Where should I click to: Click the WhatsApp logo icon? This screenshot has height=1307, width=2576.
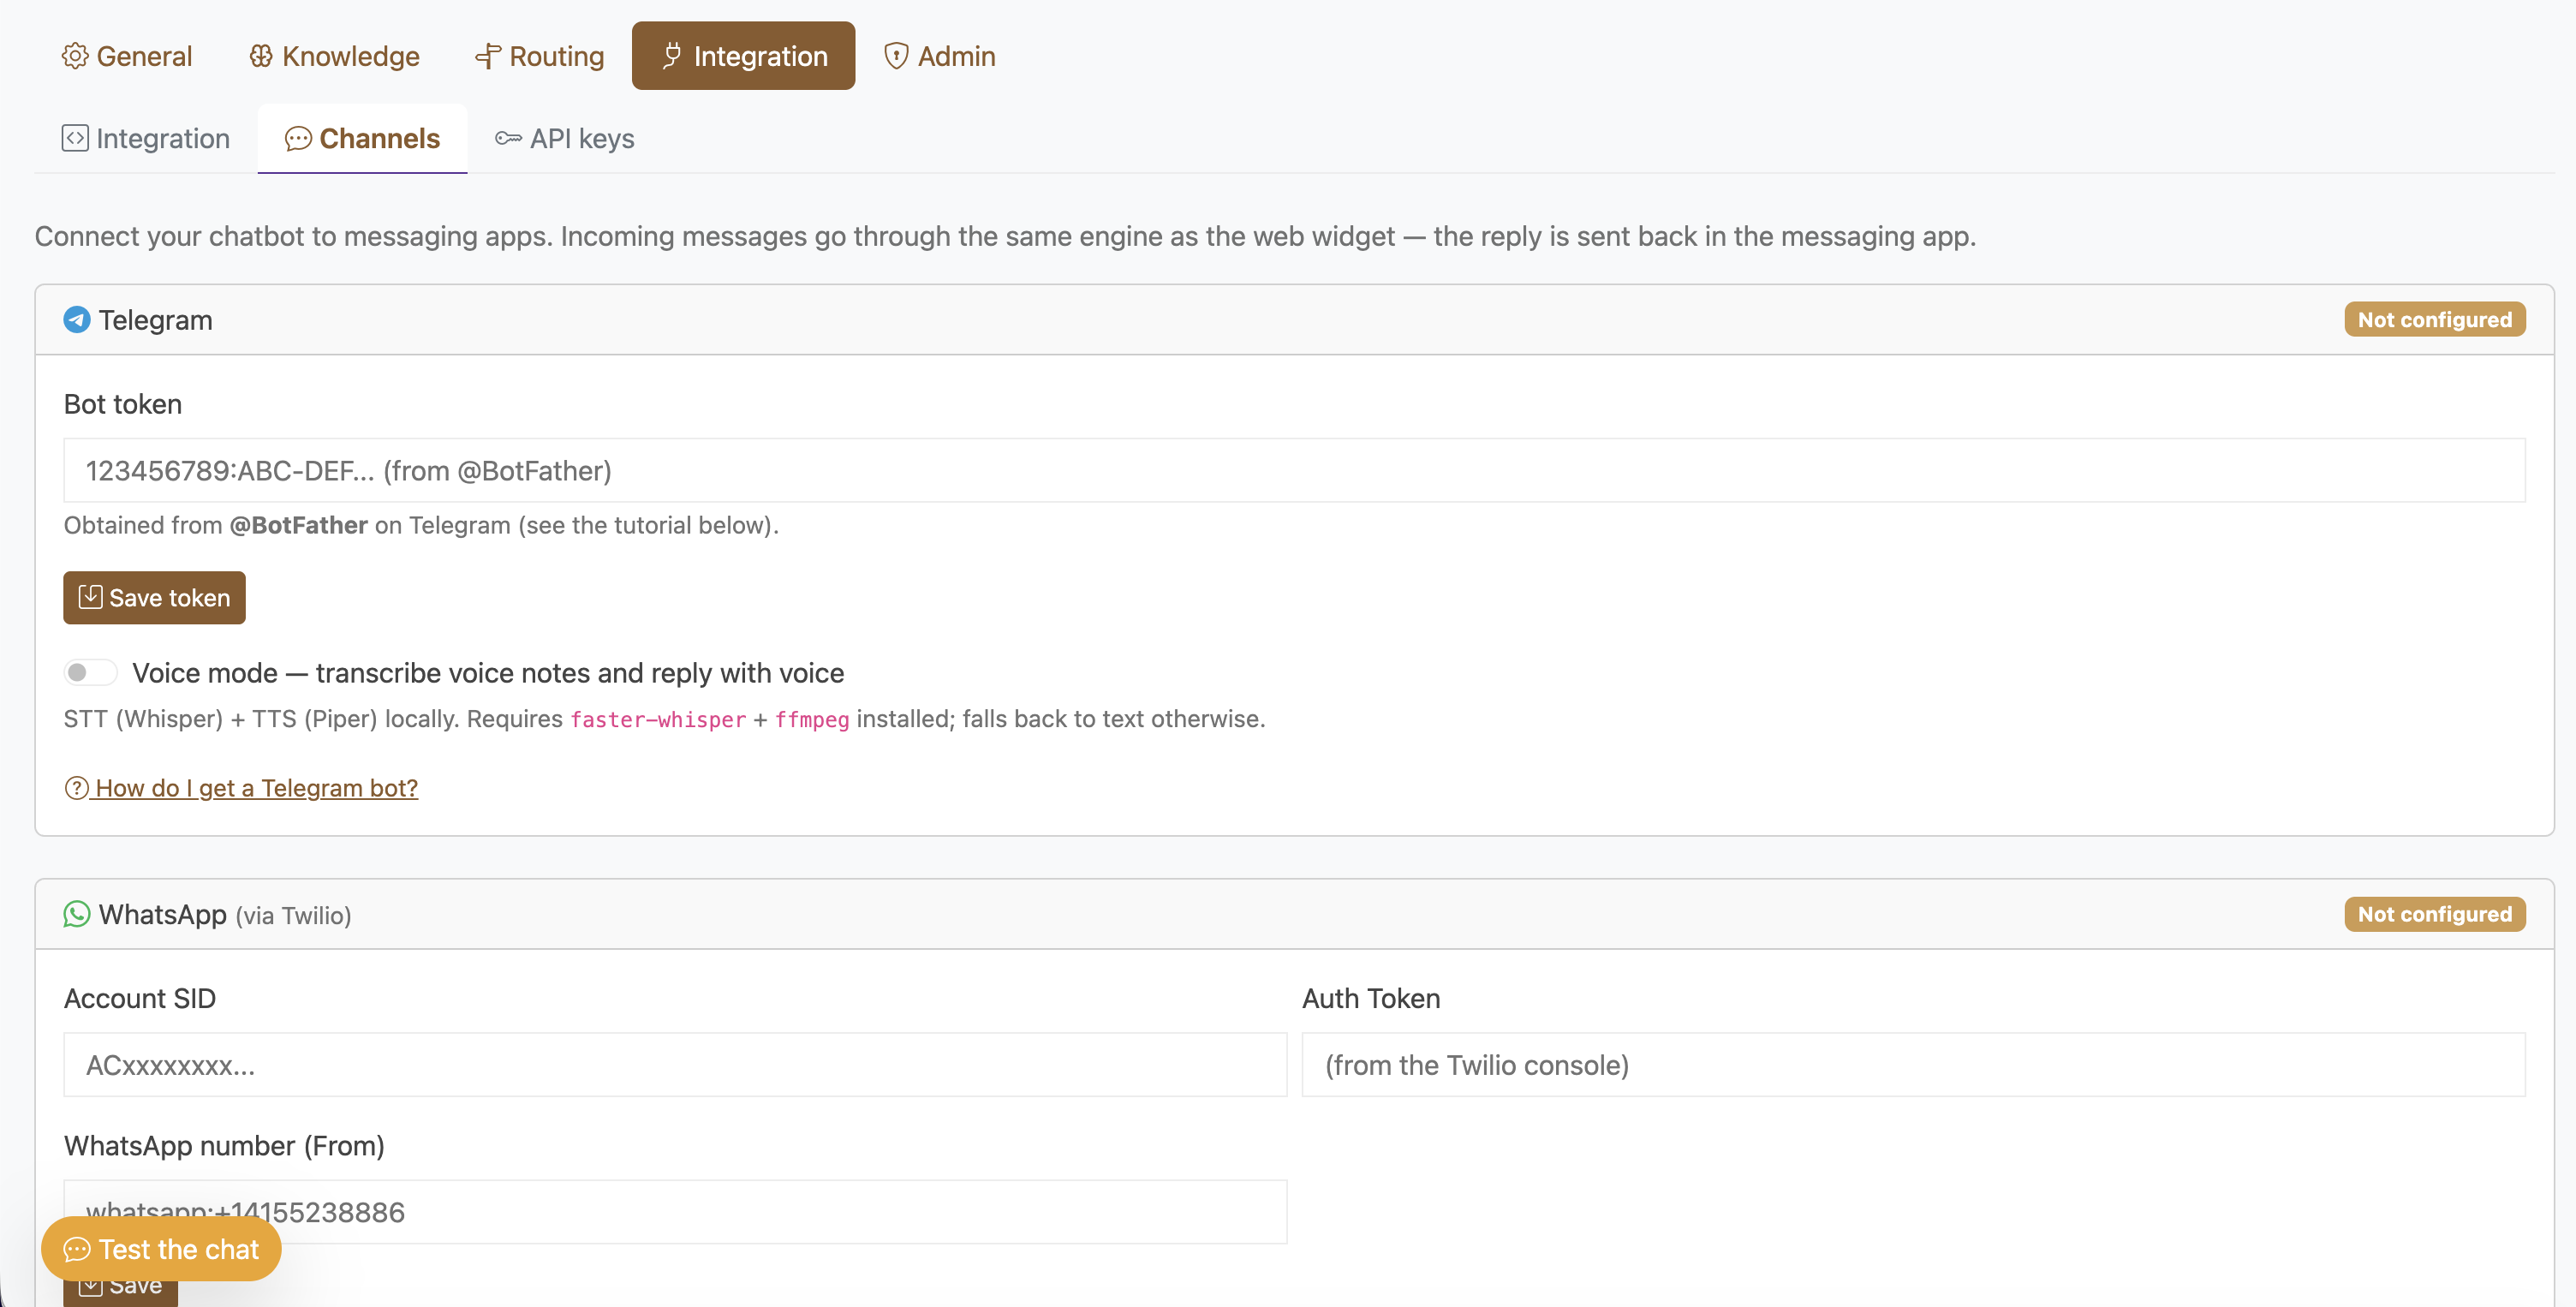77,914
